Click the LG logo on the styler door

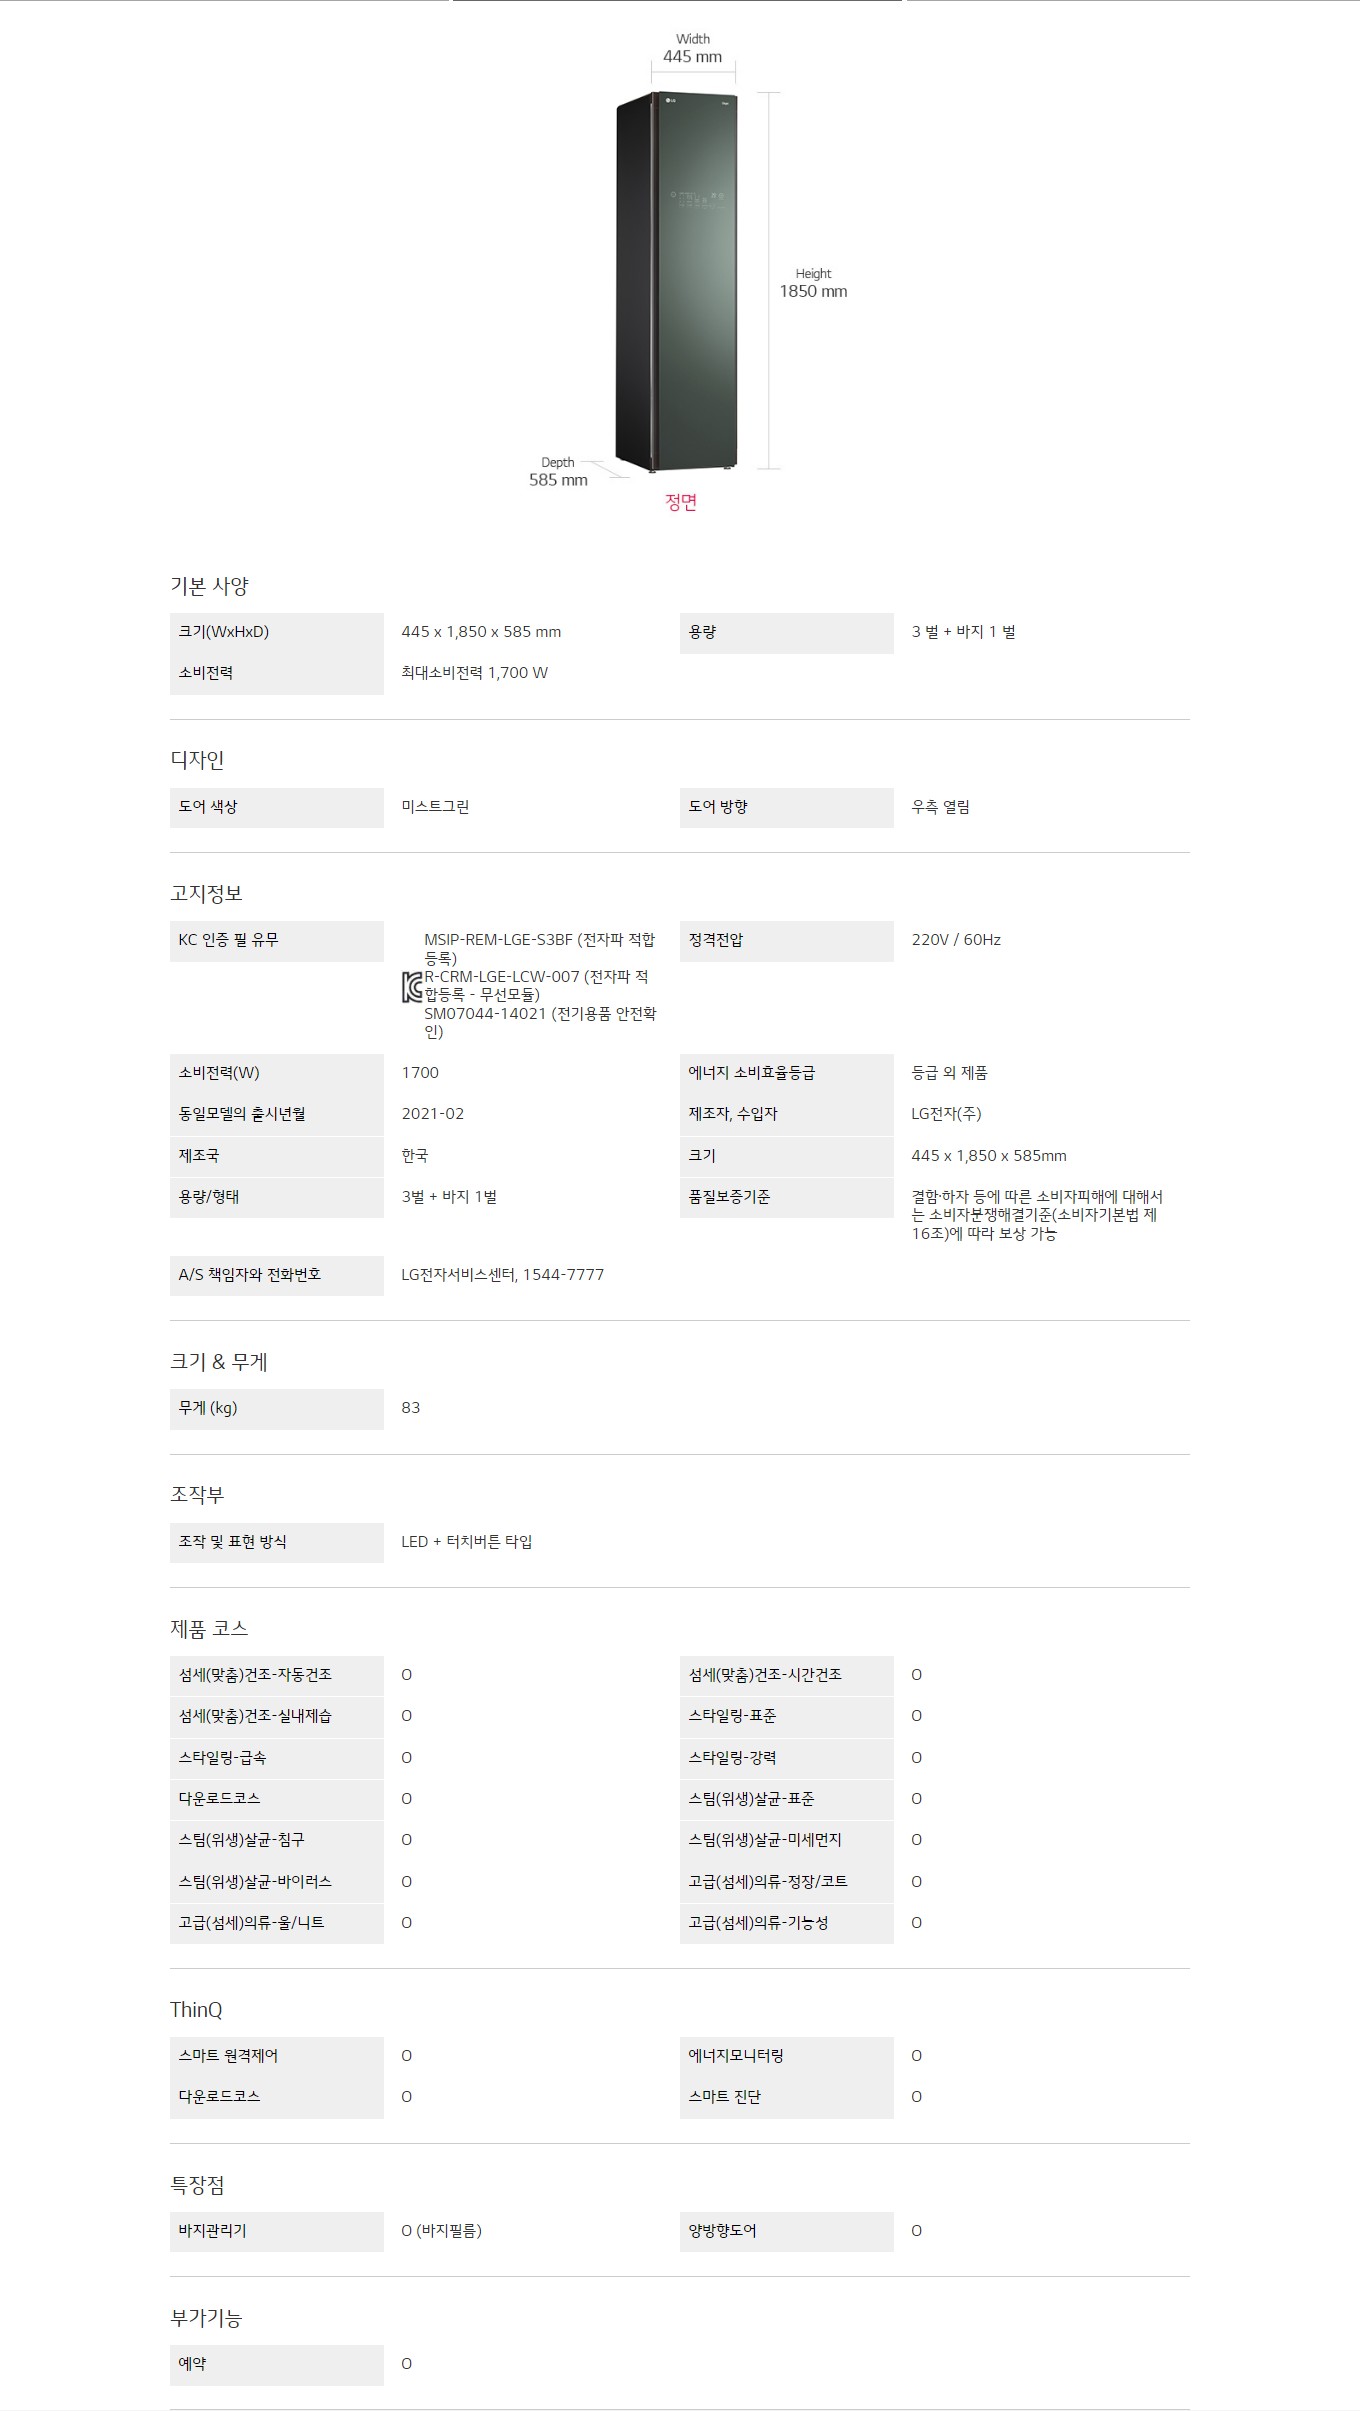click(669, 100)
